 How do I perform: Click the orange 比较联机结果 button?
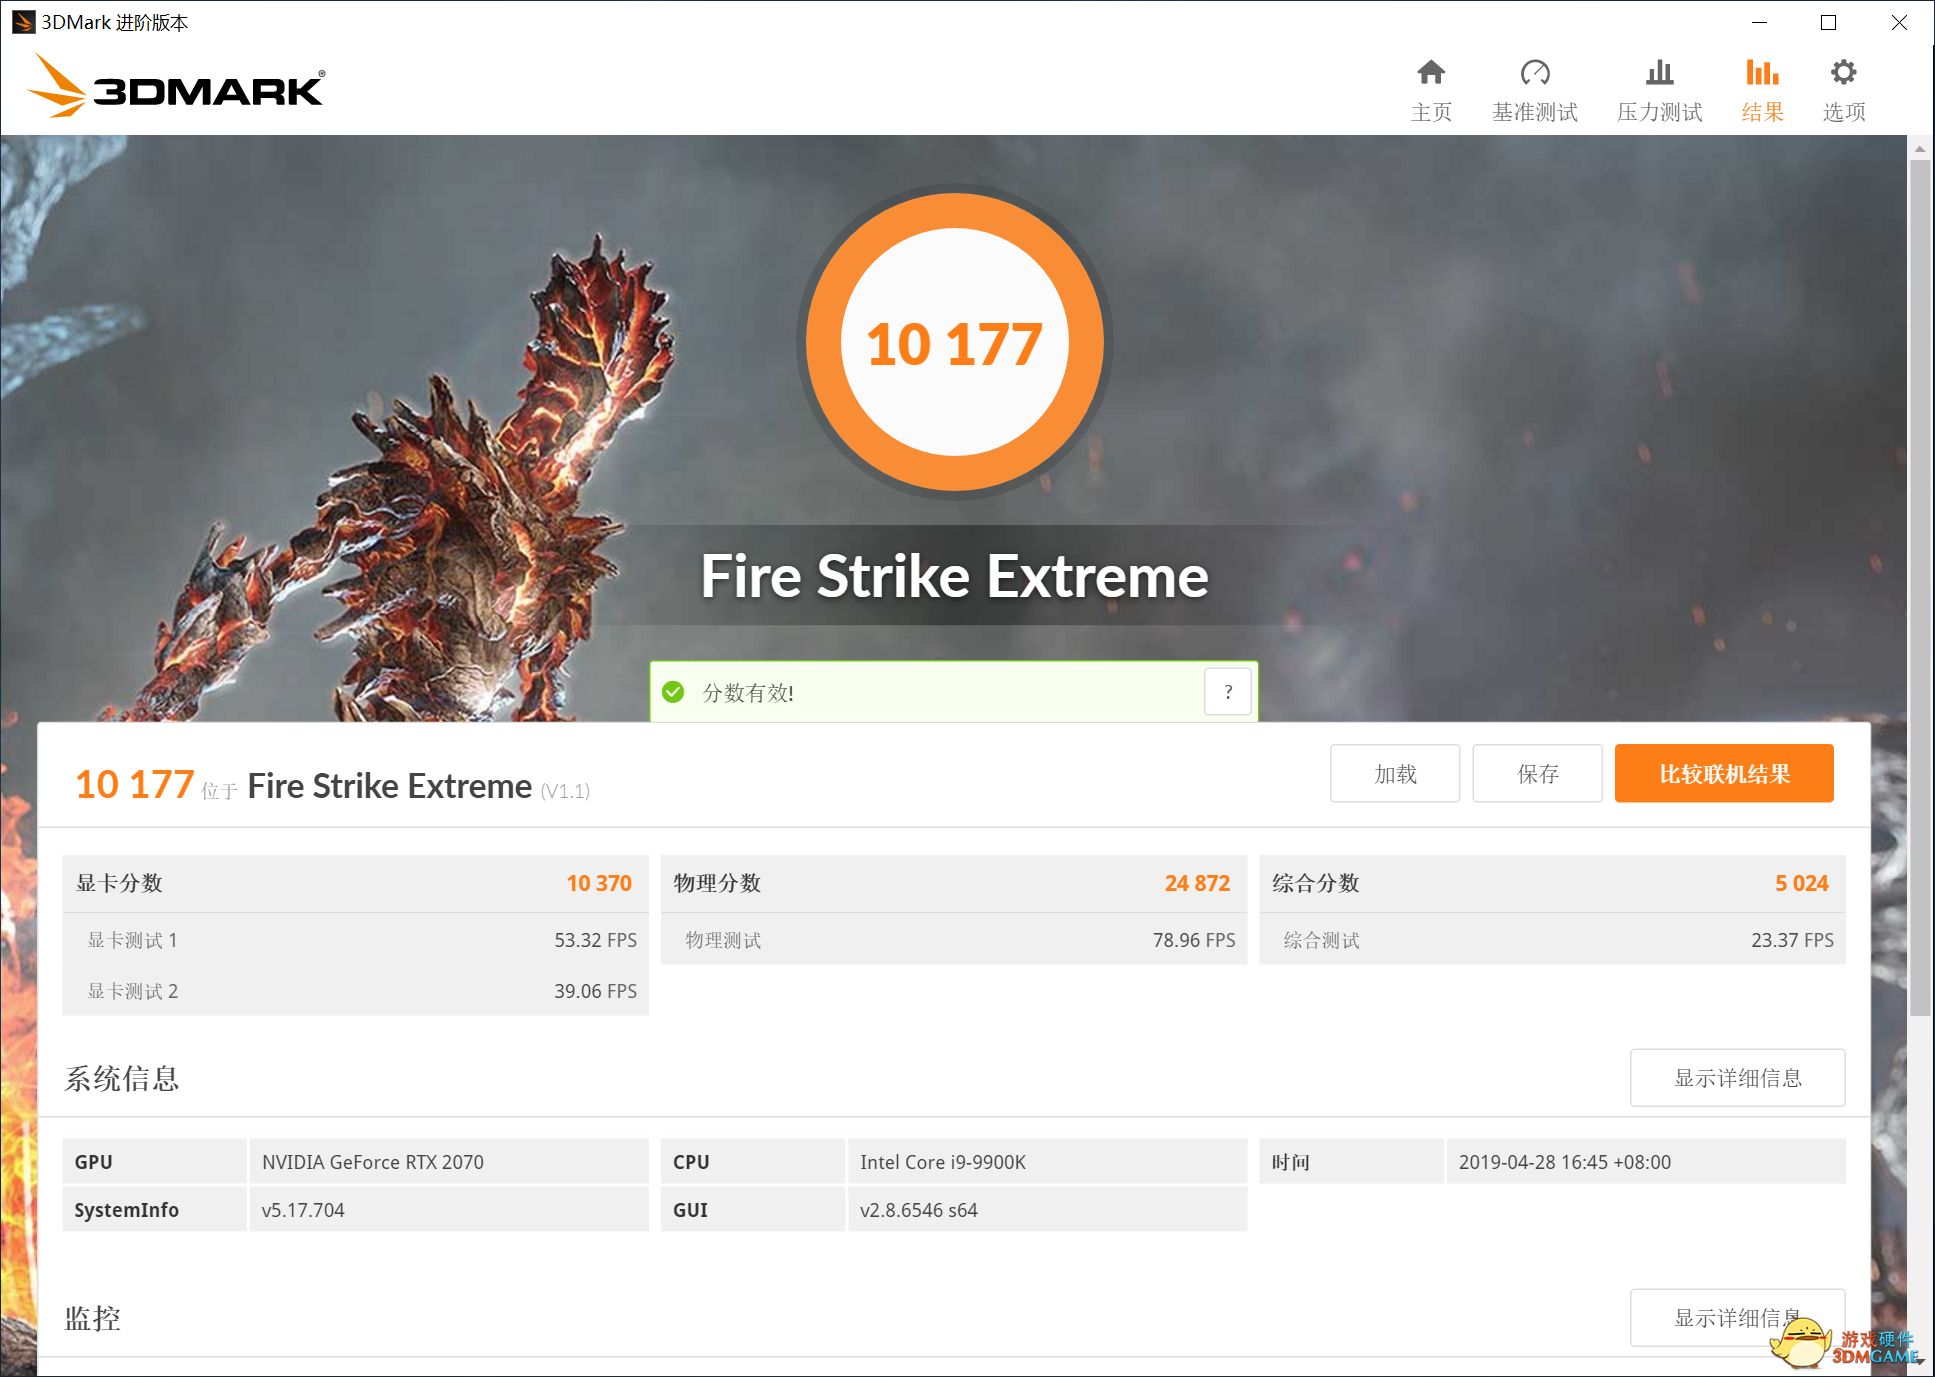1724,773
